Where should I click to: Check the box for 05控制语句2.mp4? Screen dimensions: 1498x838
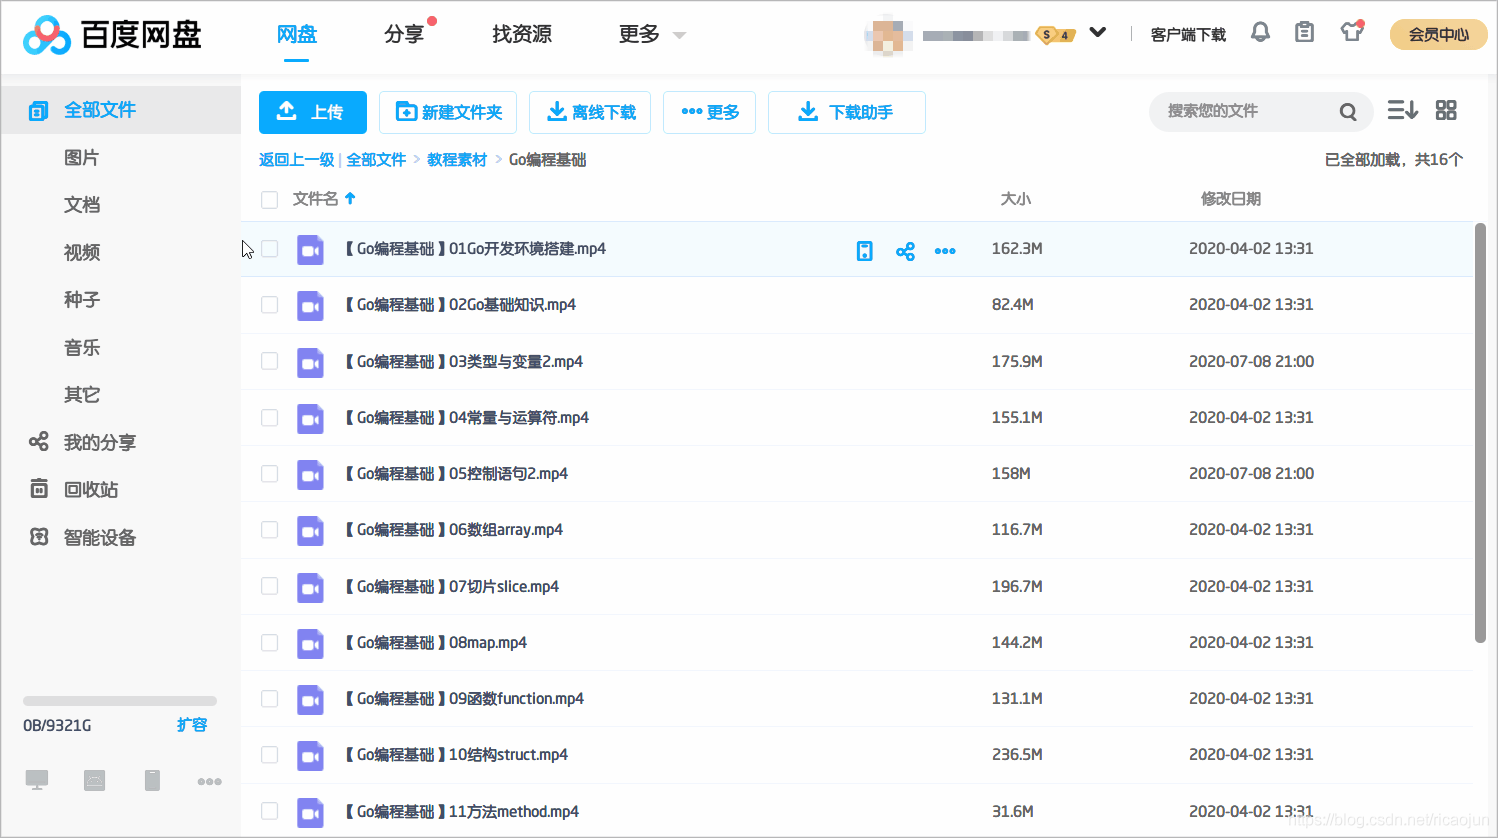point(269,474)
